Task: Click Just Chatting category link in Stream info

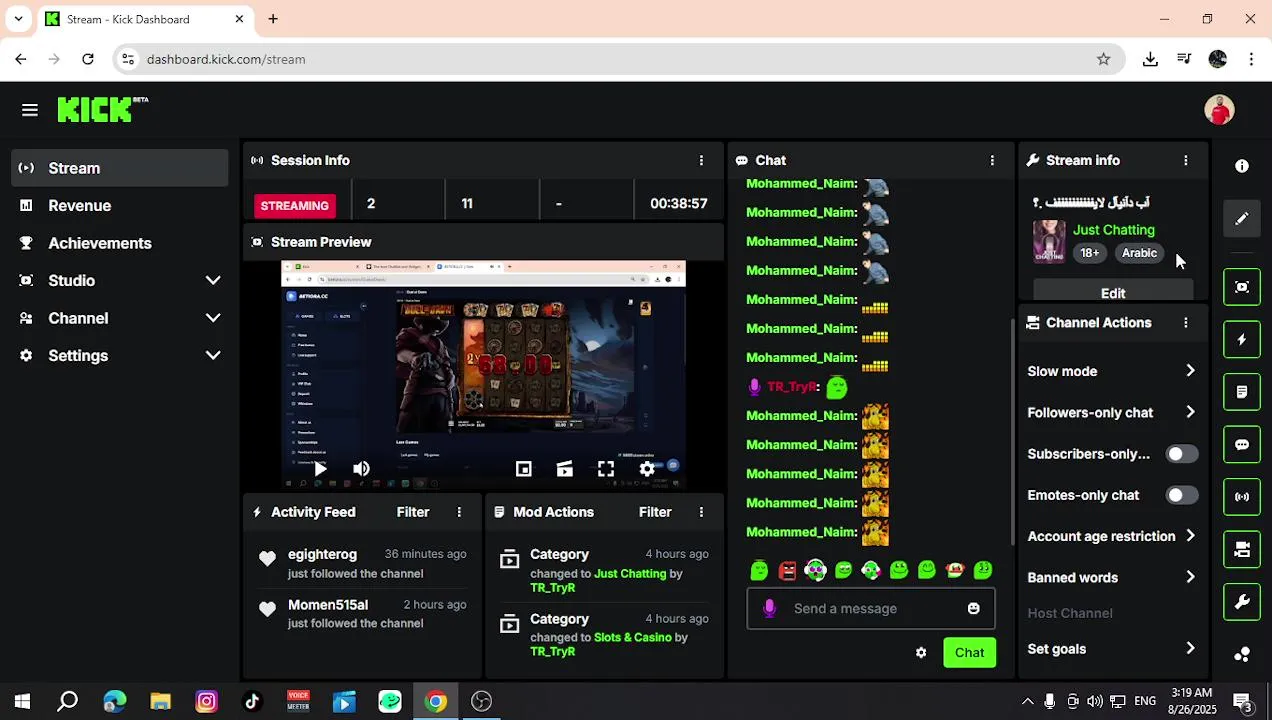Action: point(1113,230)
